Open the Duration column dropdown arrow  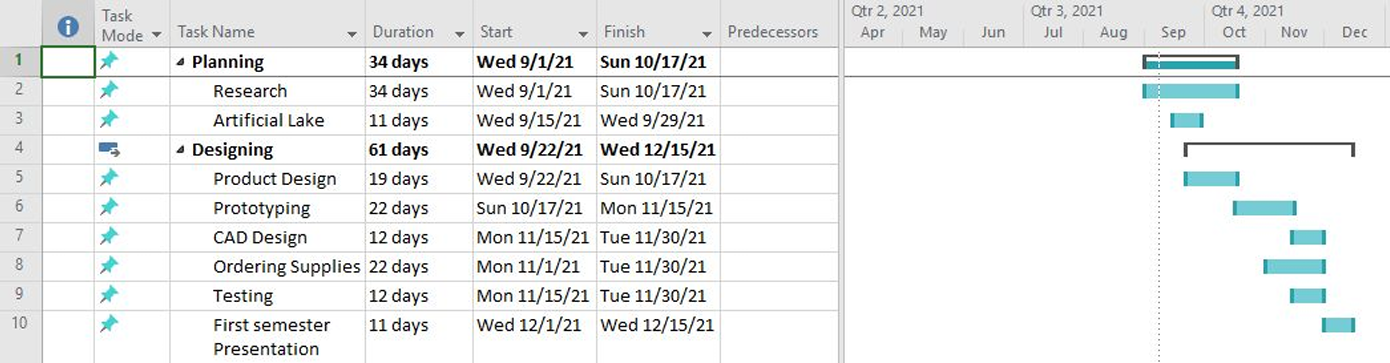[x=459, y=34]
